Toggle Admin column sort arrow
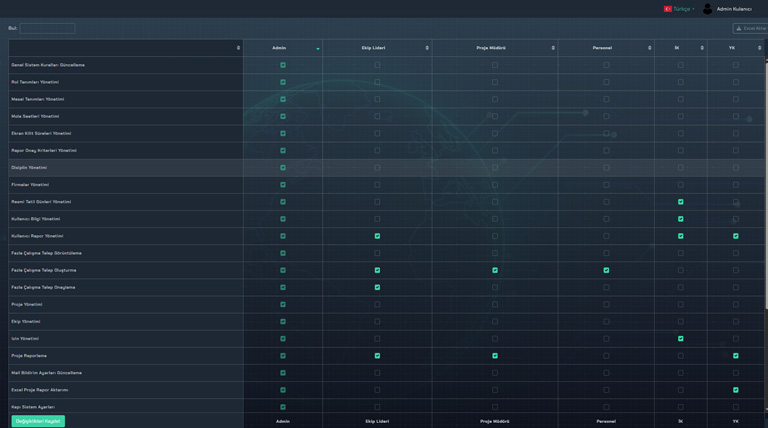This screenshot has width=768, height=428. coord(318,48)
